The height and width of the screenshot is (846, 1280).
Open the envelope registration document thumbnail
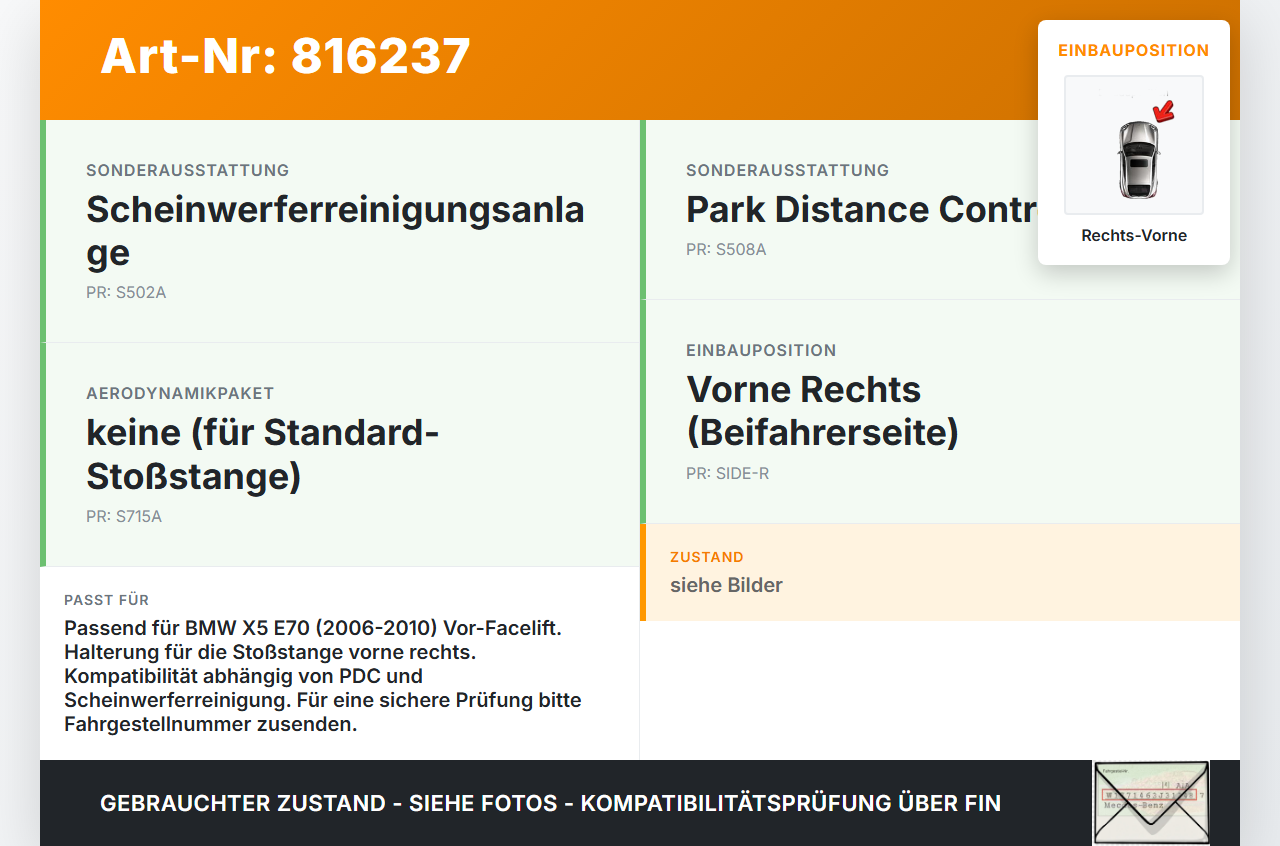1151,803
